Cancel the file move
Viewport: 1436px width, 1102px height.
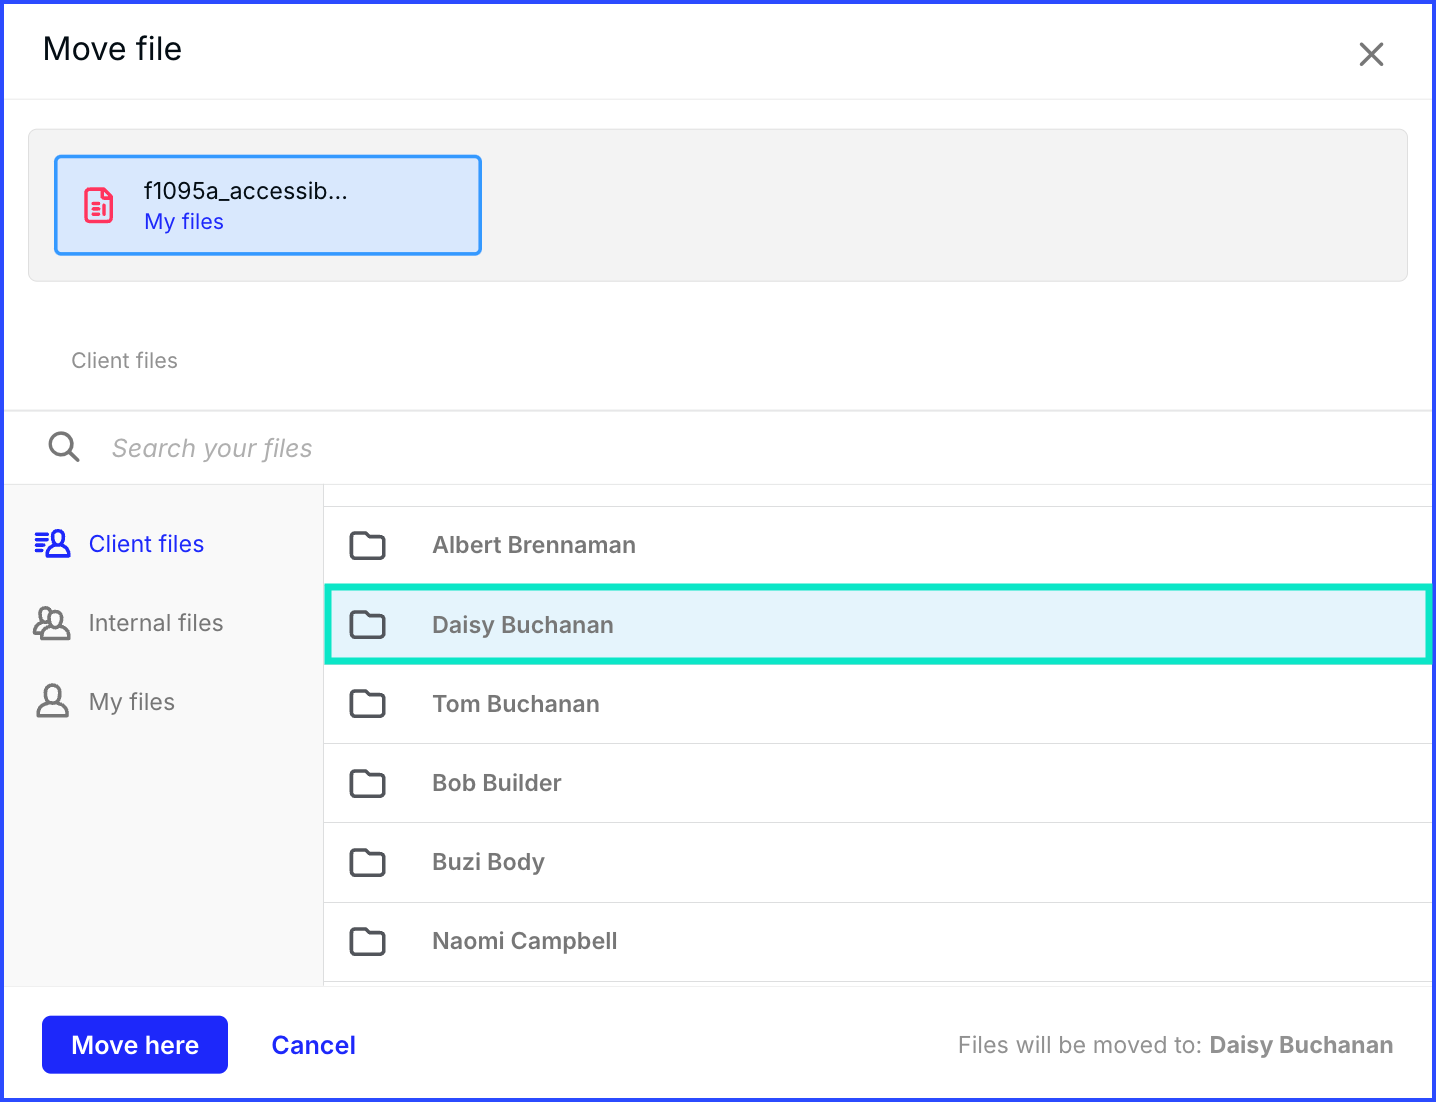[x=314, y=1045]
